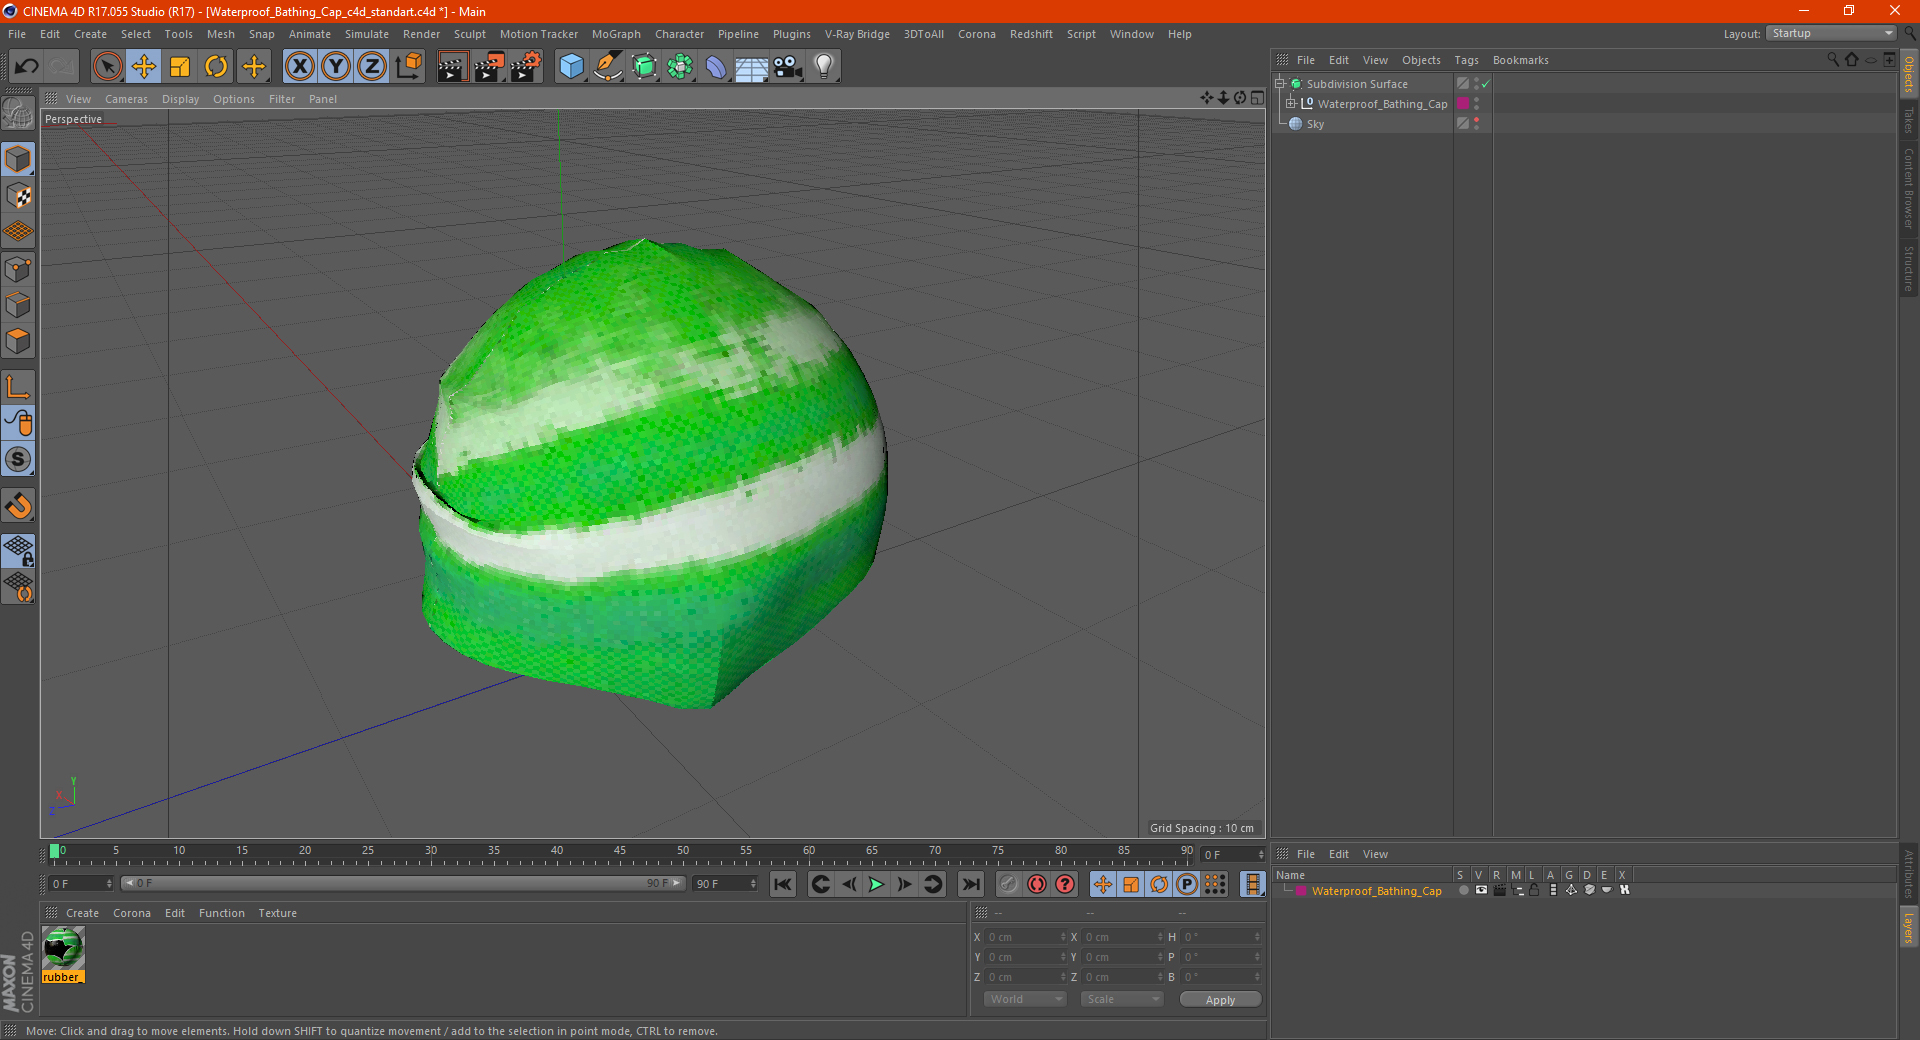This screenshot has width=1920, height=1040.
Task: Open the Simulate menu
Action: (367, 34)
